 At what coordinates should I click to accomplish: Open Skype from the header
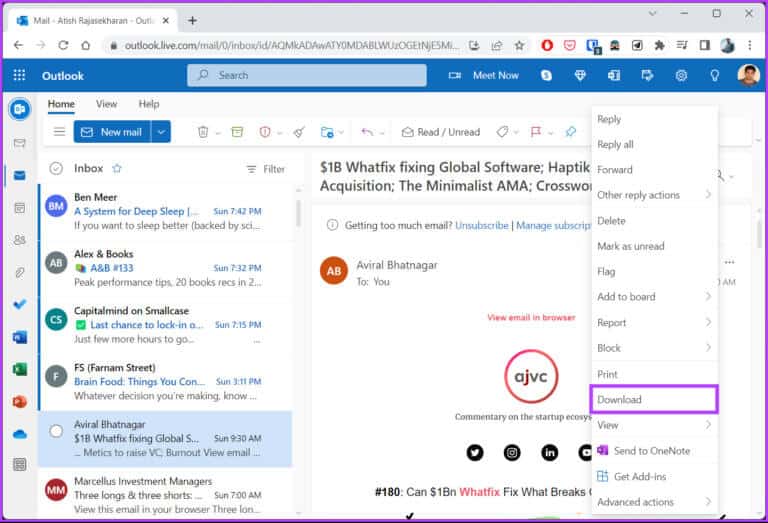click(x=546, y=75)
